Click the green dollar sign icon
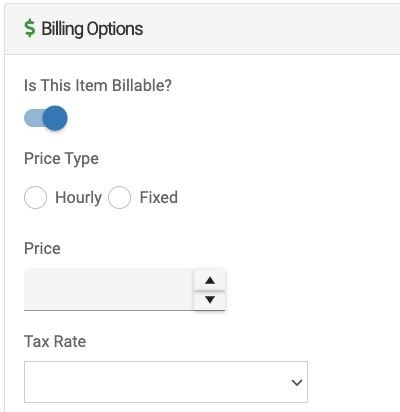This screenshot has width=400, height=412. pos(30,28)
